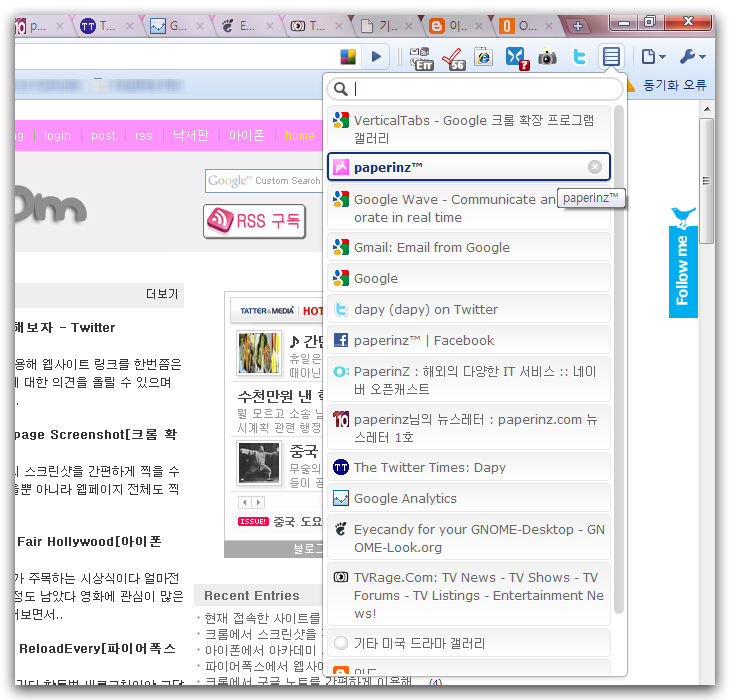The image size is (730, 700).
Task: Click the ISSUE! red badge in widget
Action: [x=253, y=521]
